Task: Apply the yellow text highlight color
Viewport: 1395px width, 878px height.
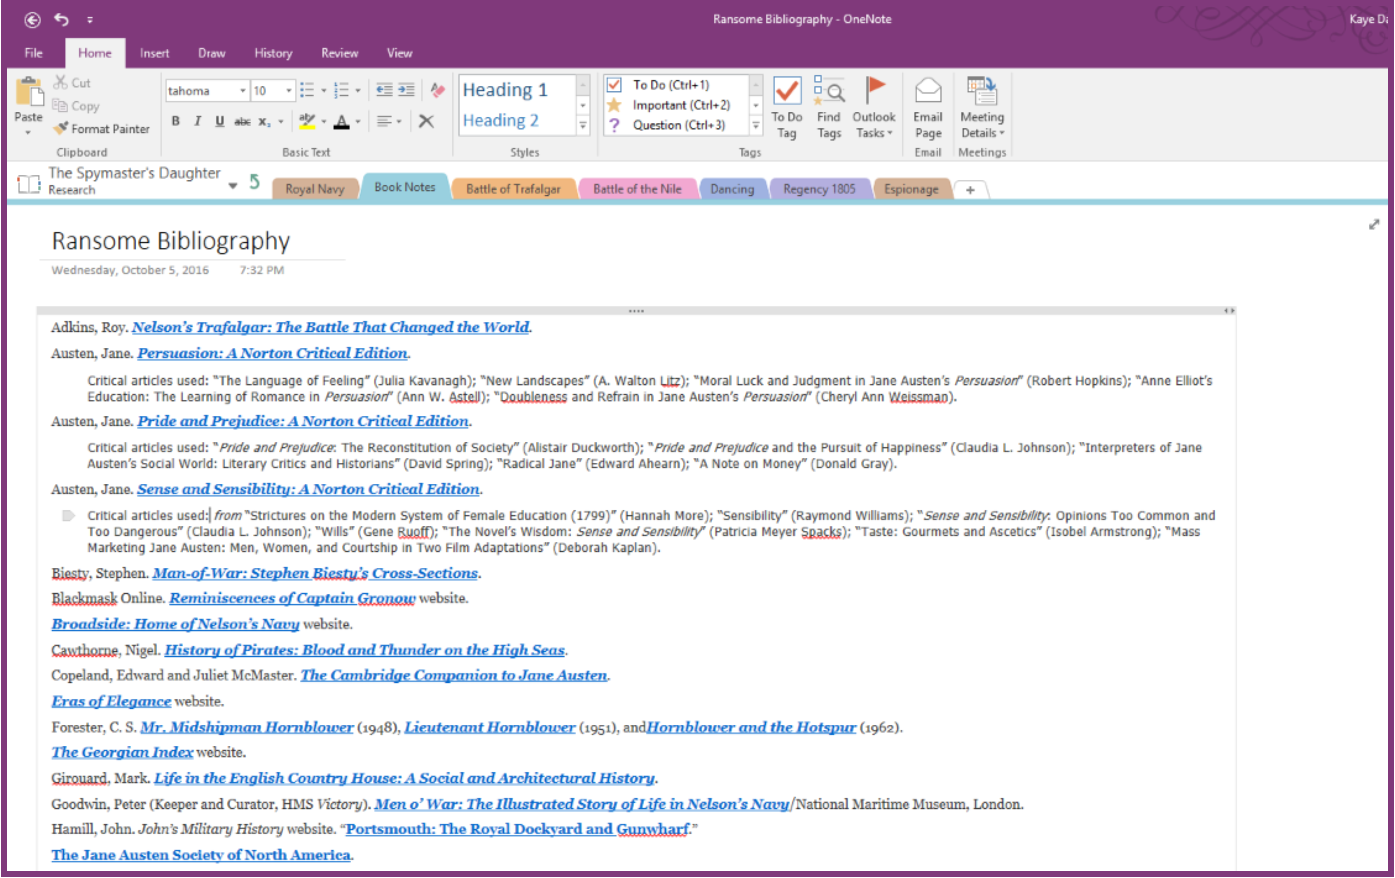Action: point(307,121)
